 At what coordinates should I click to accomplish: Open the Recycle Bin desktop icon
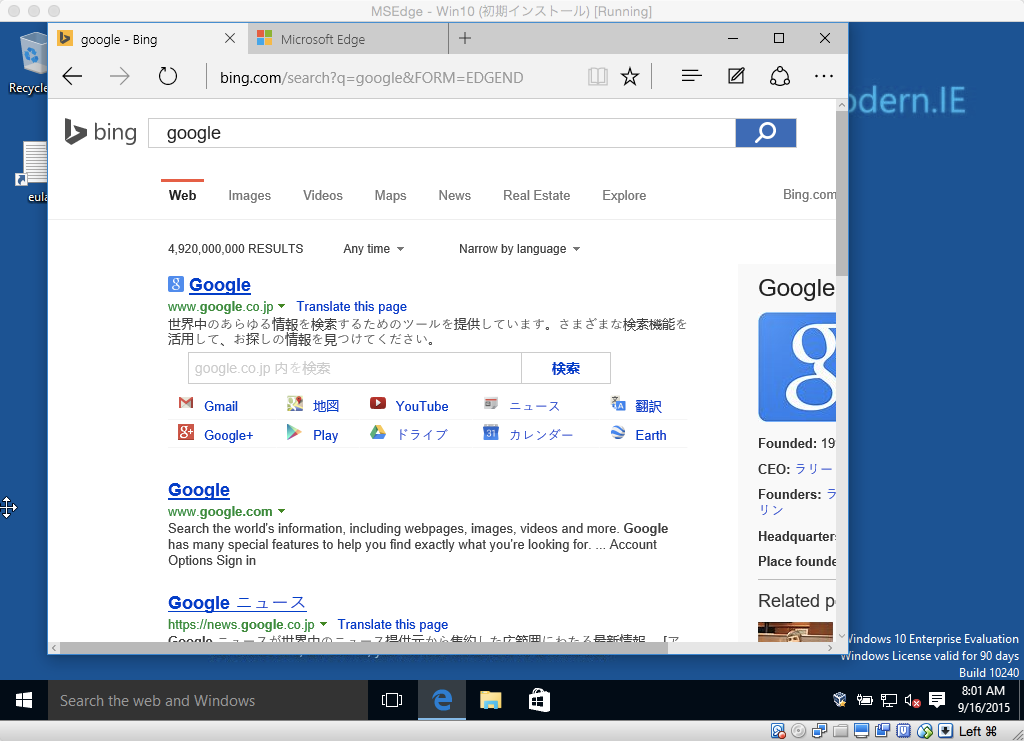(29, 63)
